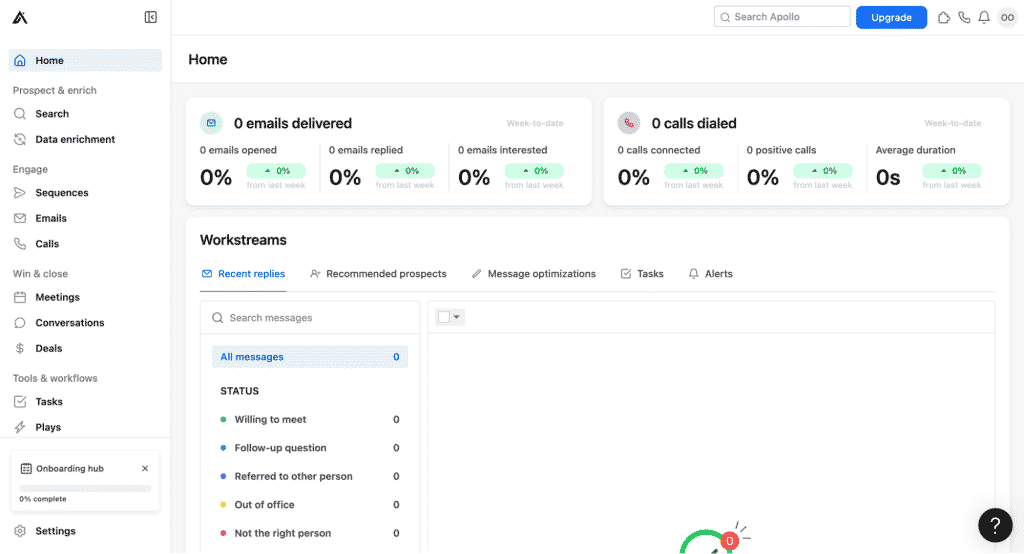The height and width of the screenshot is (554, 1024).
Task: Click the Conversations label in sidebar
Action: (x=70, y=323)
